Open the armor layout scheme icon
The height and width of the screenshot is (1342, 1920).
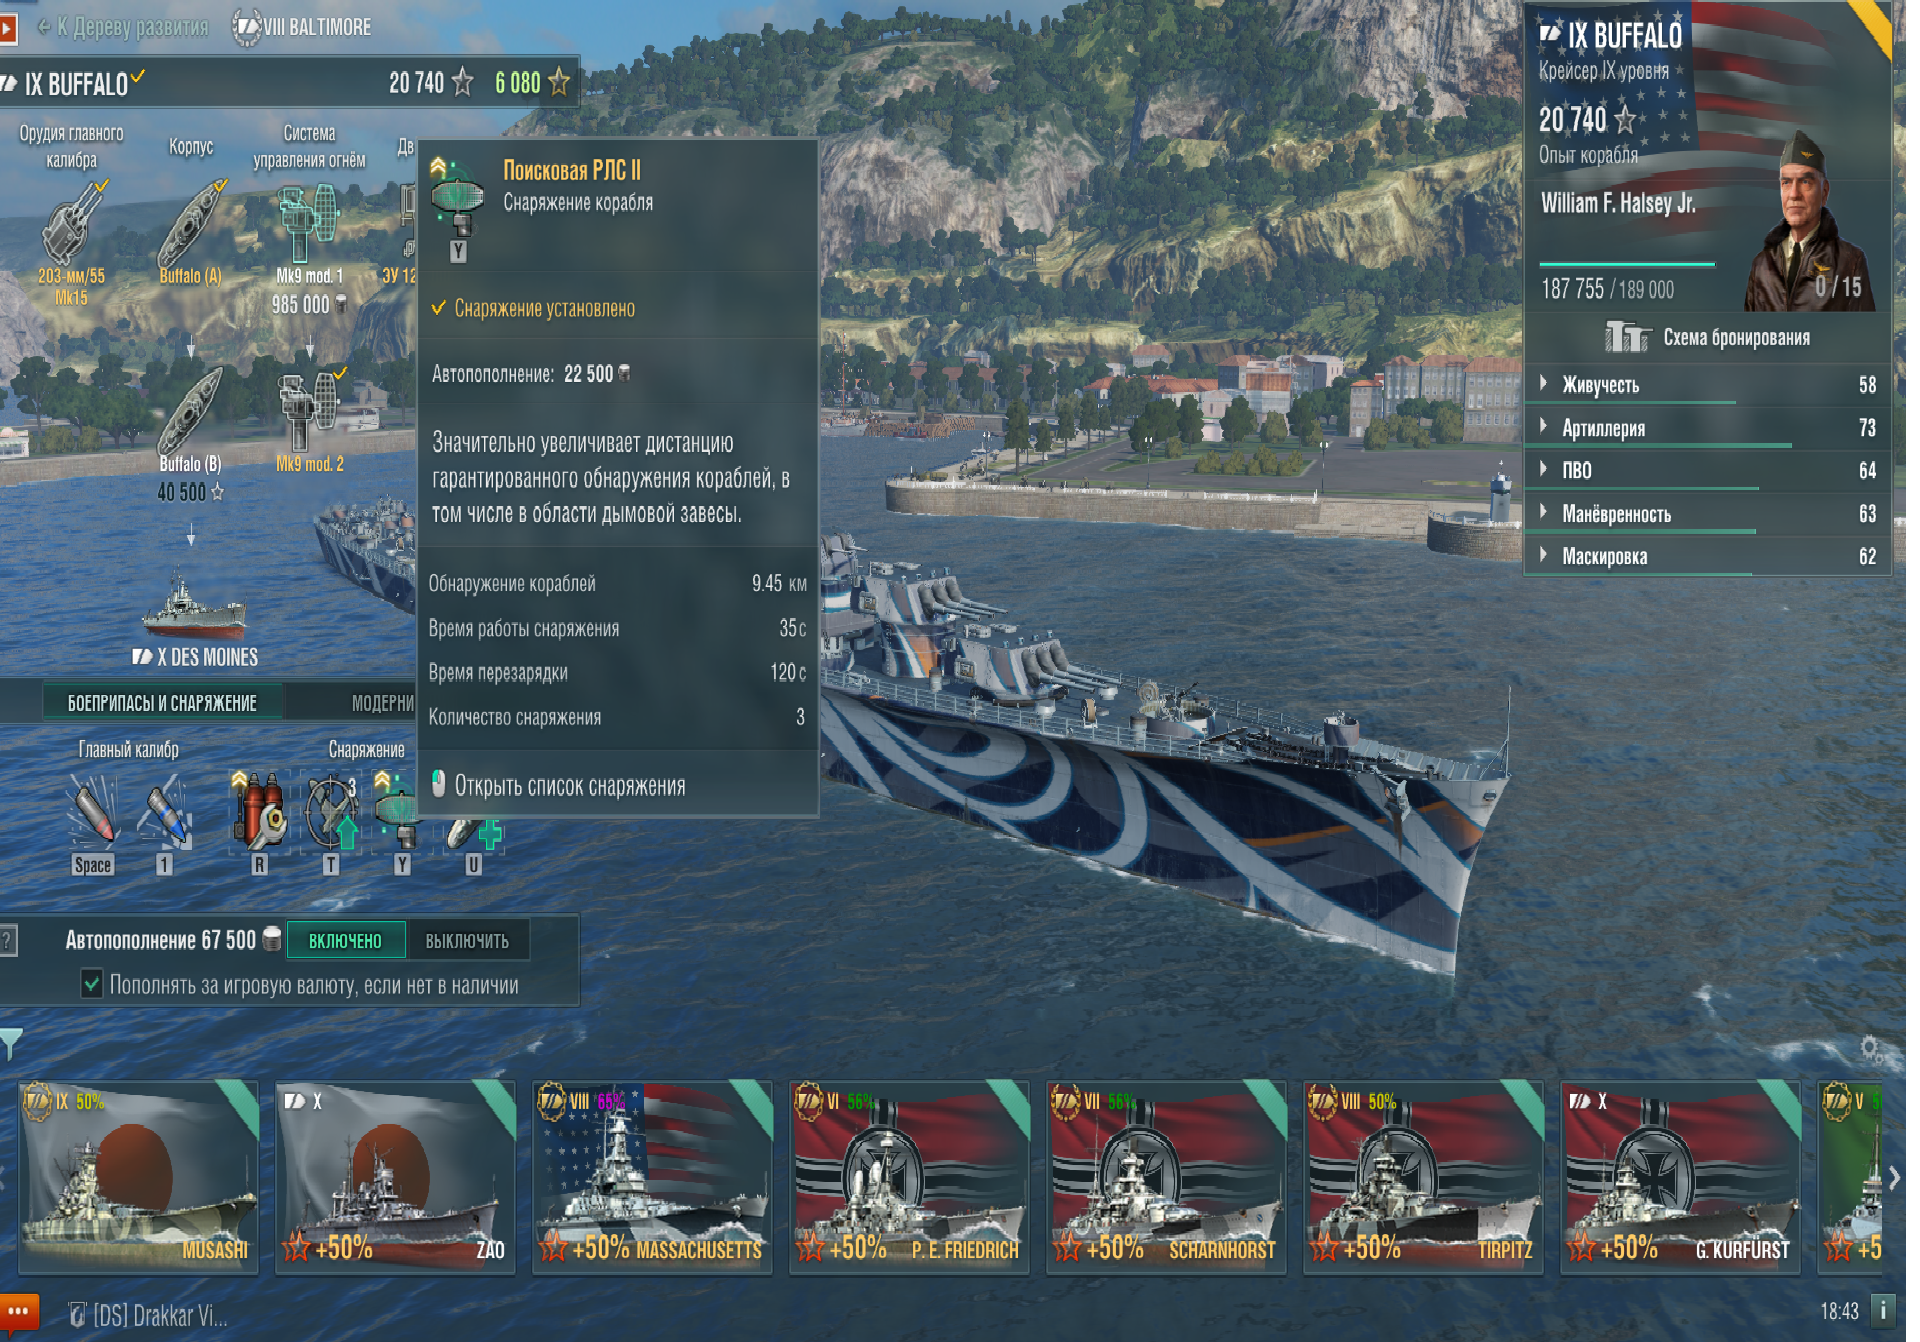click(1626, 337)
